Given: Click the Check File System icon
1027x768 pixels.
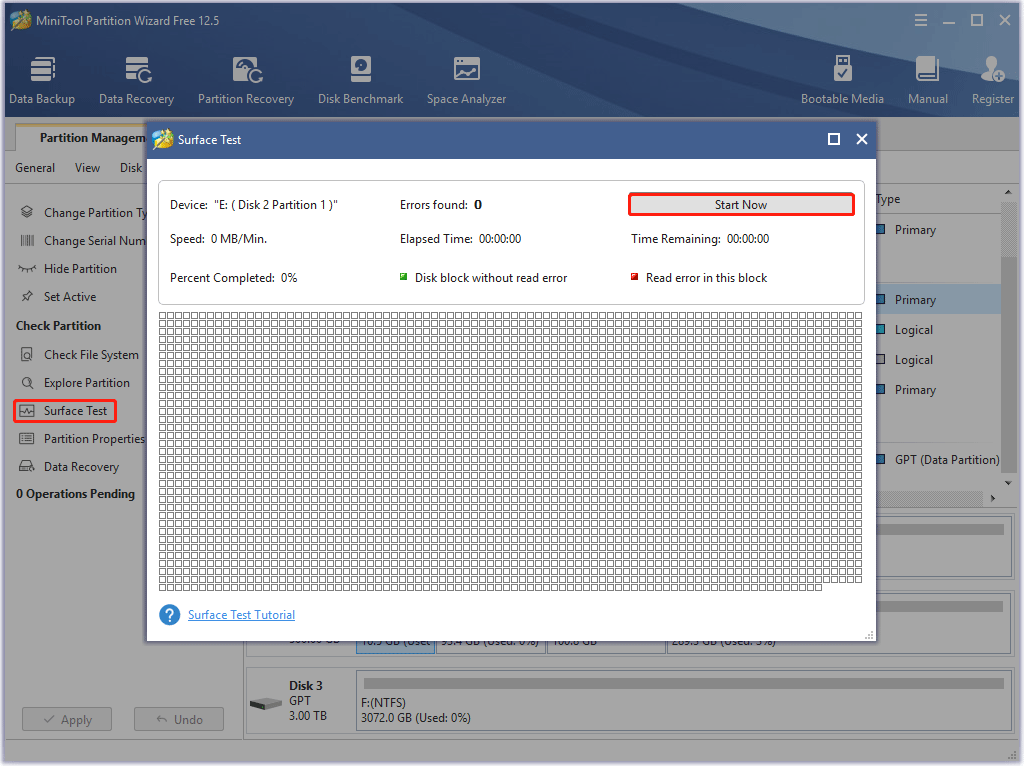Looking at the screenshot, I should pos(27,356).
